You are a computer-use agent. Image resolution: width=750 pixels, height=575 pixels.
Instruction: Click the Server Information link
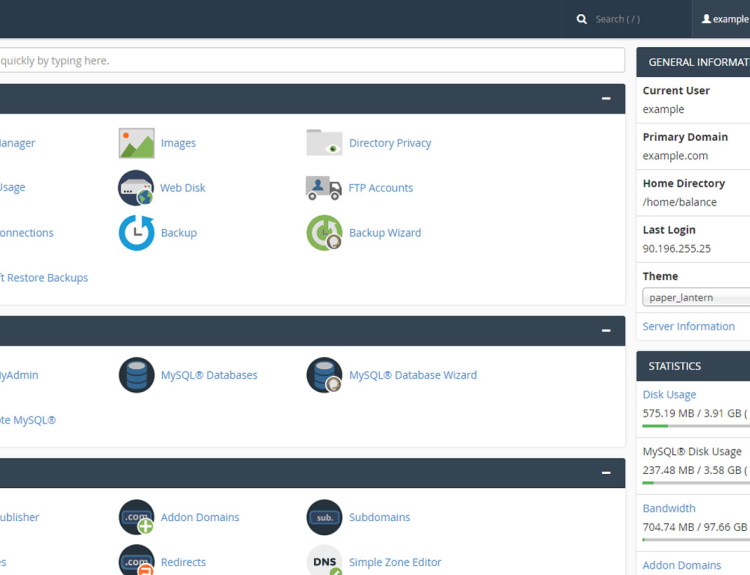tap(688, 326)
